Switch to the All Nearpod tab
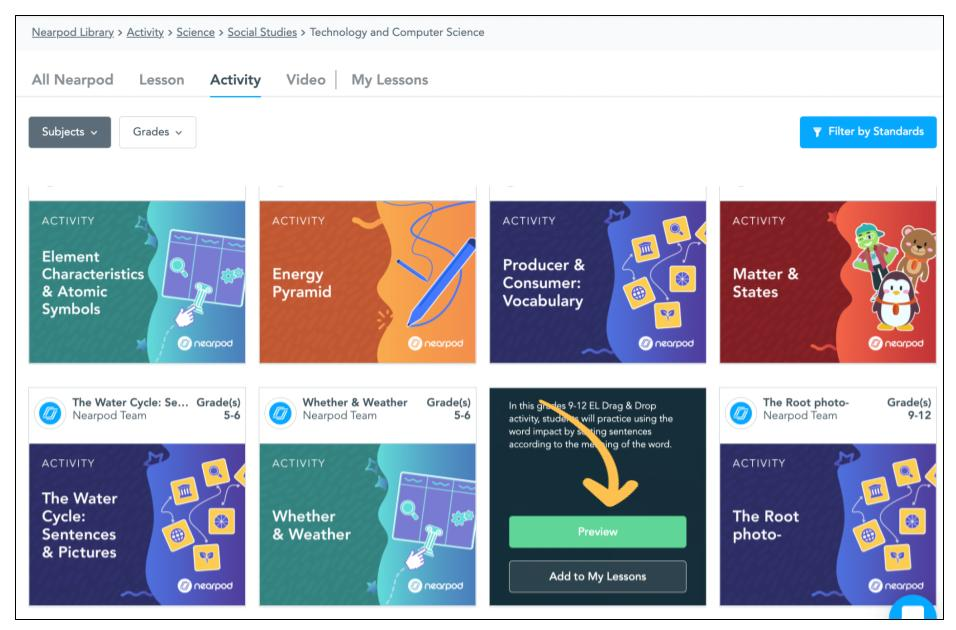The width and height of the screenshot is (956, 630). pos(73,80)
